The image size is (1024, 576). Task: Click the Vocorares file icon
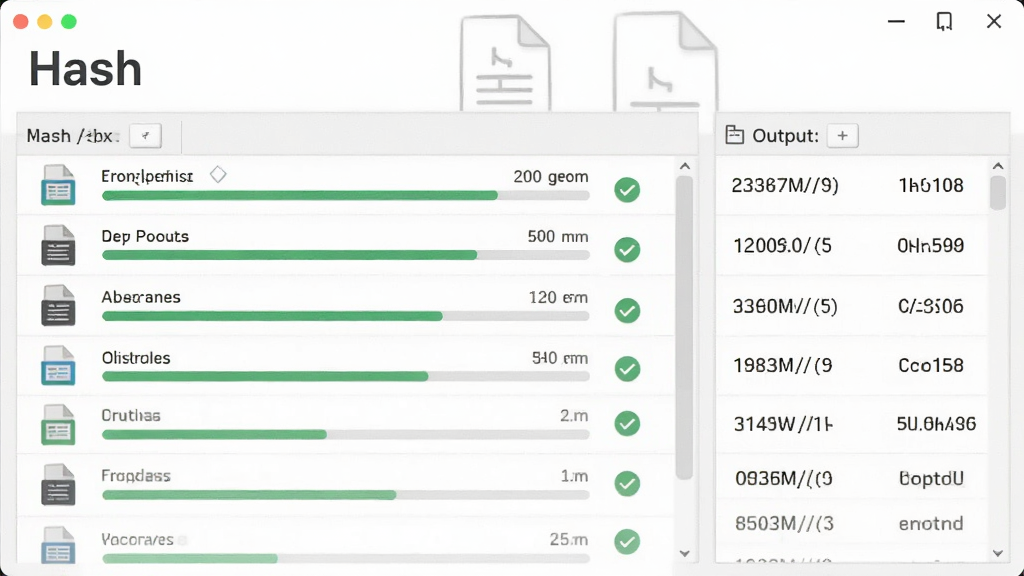tap(58, 545)
